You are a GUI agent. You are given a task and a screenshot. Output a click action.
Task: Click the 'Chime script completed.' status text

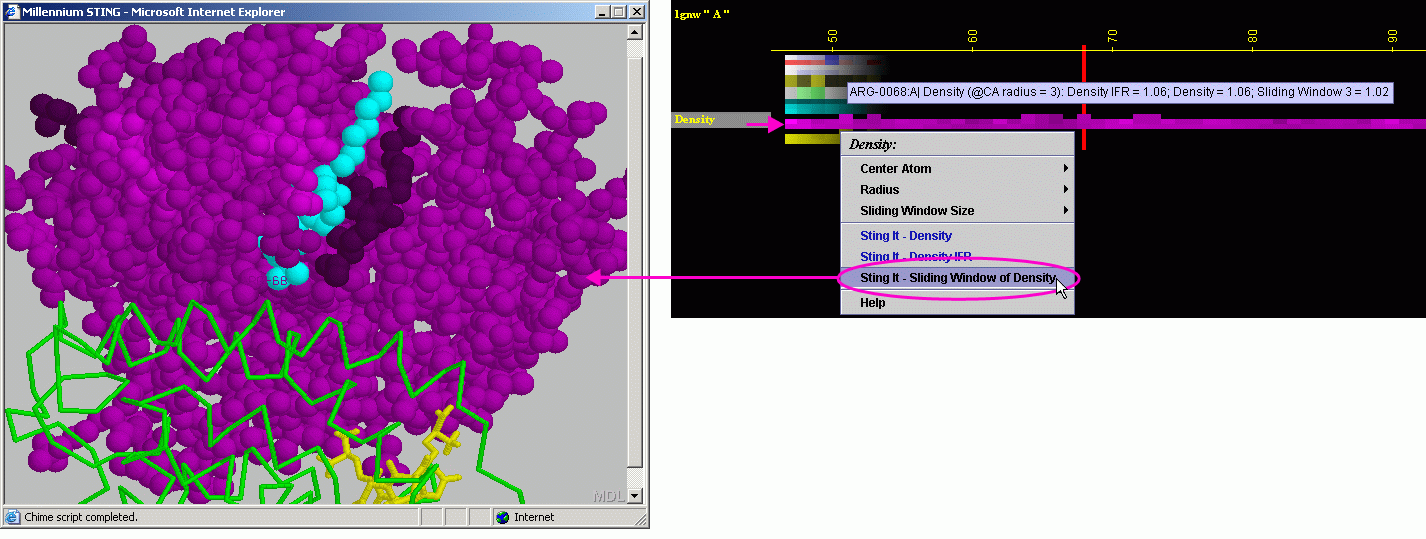[81, 517]
